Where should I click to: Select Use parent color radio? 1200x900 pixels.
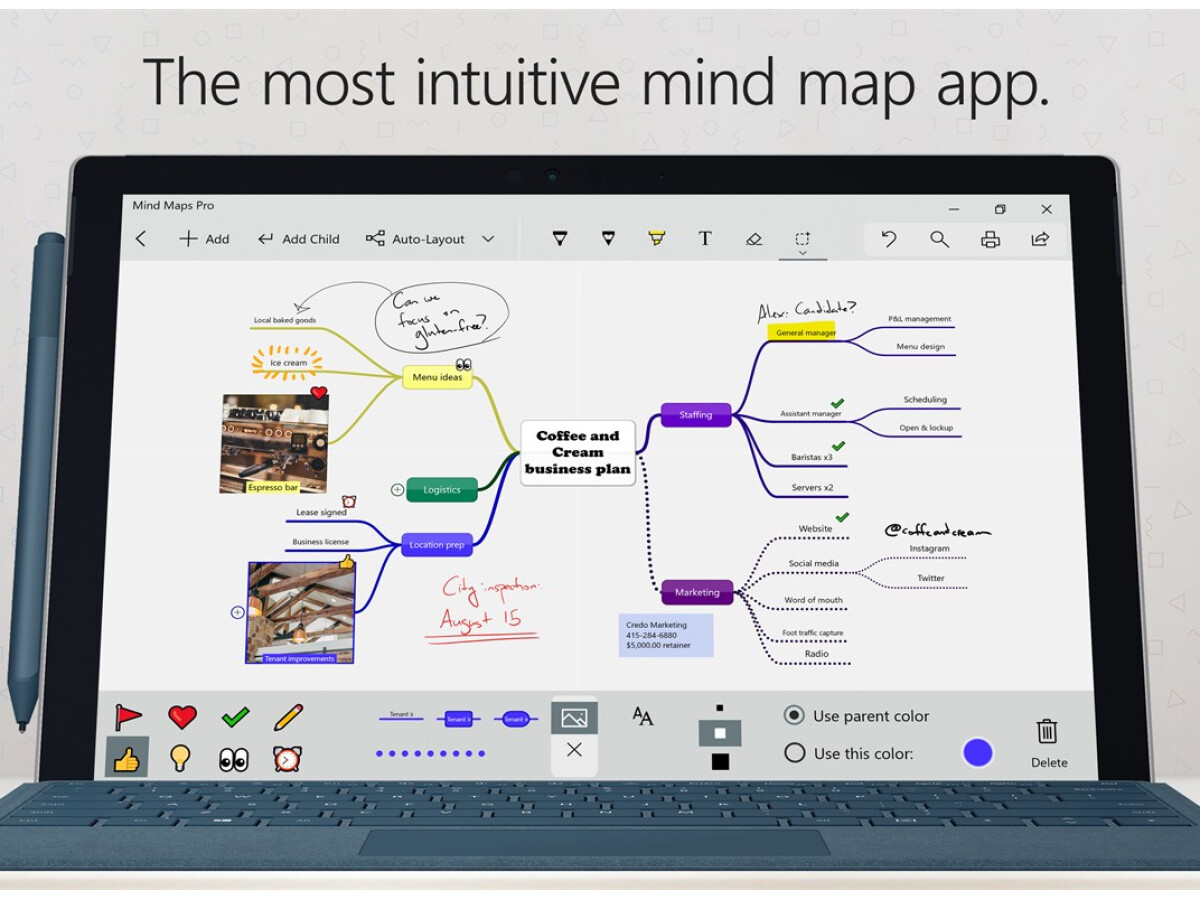[794, 715]
